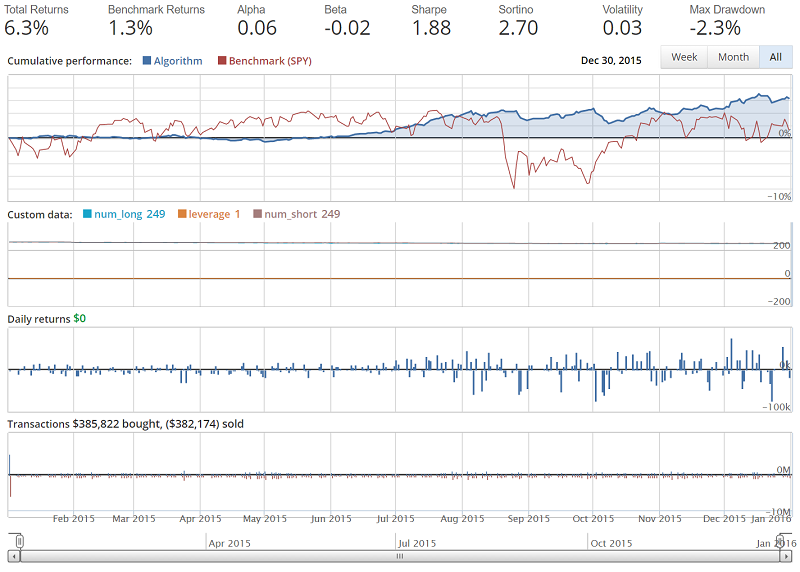Click the Max Drawdown -2.3% value
The width and height of the screenshot is (800, 572).
(x=715, y=28)
